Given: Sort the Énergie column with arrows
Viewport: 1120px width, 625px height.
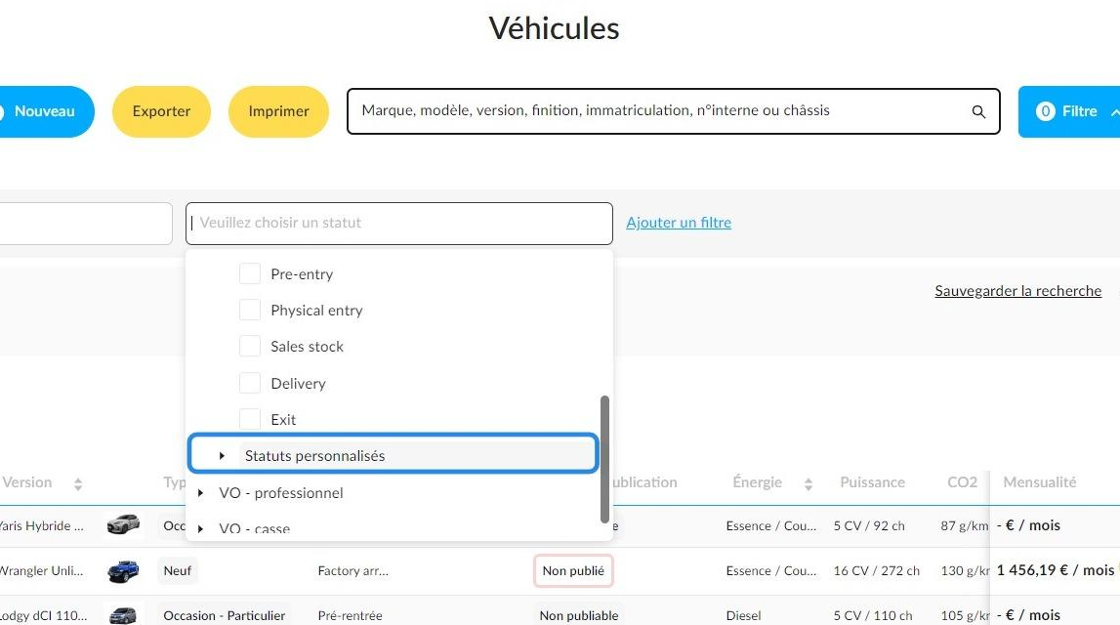Looking at the screenshot, I should point(808,484).
